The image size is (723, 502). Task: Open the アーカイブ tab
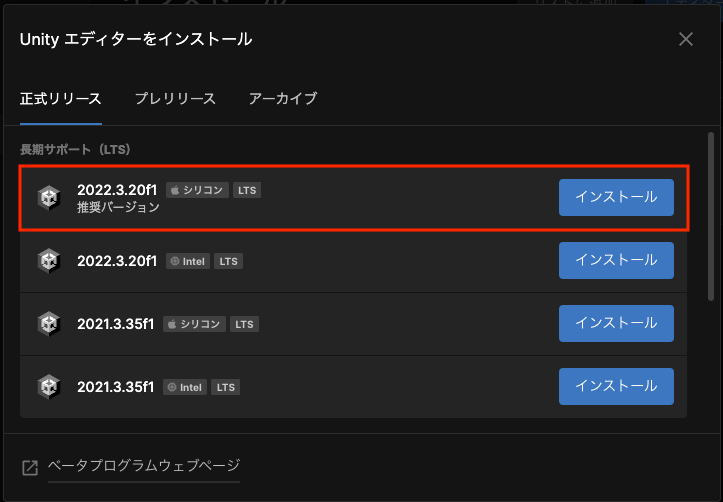pos(283,99)
